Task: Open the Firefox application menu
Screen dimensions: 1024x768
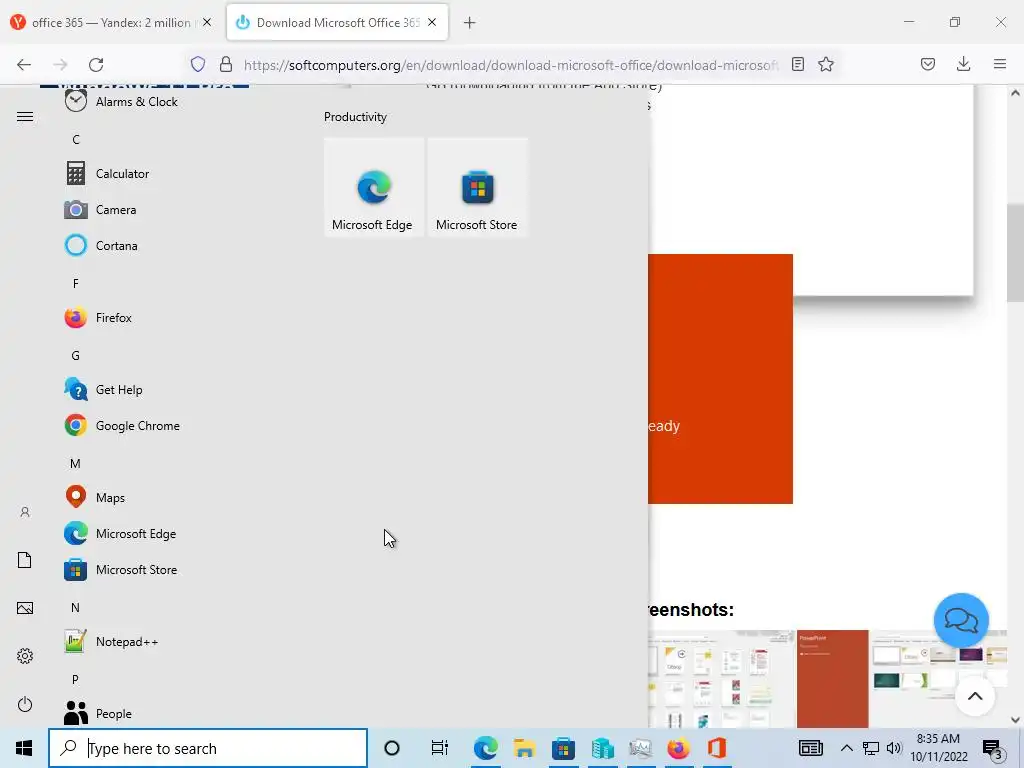Action: [1000, 65]
